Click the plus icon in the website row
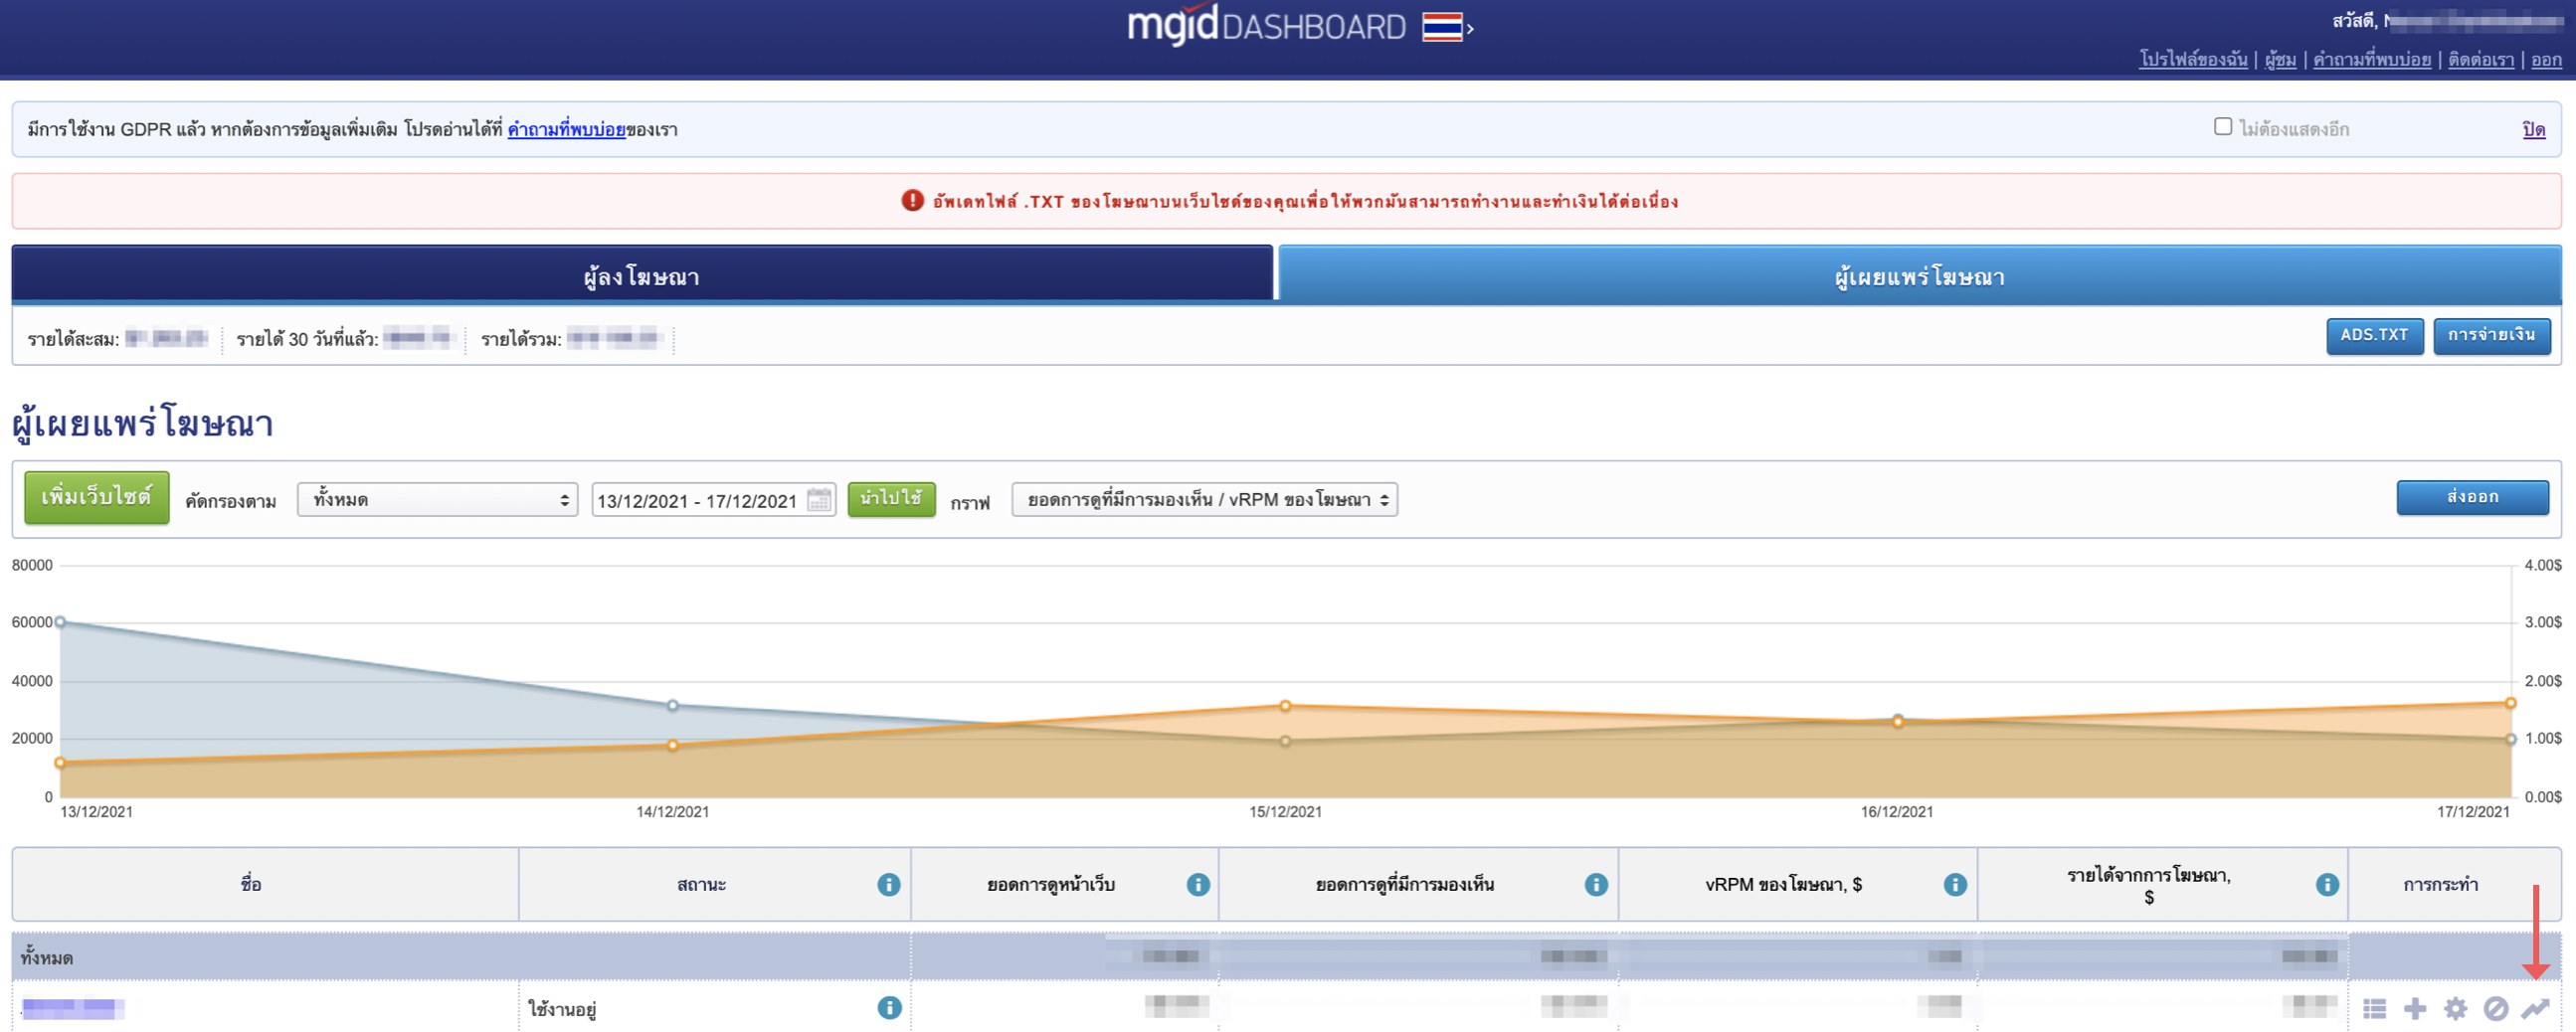This screenshot has width=2576, height=1032. pos(2415,1008)
